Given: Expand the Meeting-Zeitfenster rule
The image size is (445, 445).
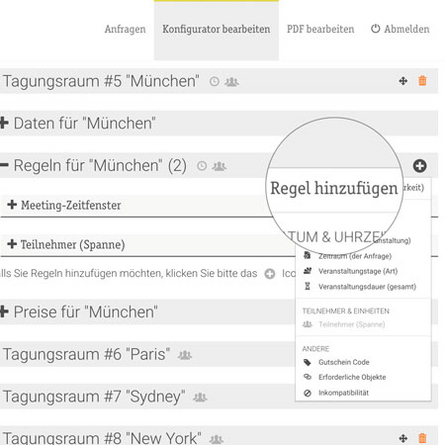Looking at the screenshot, I should tap(12, 204).
